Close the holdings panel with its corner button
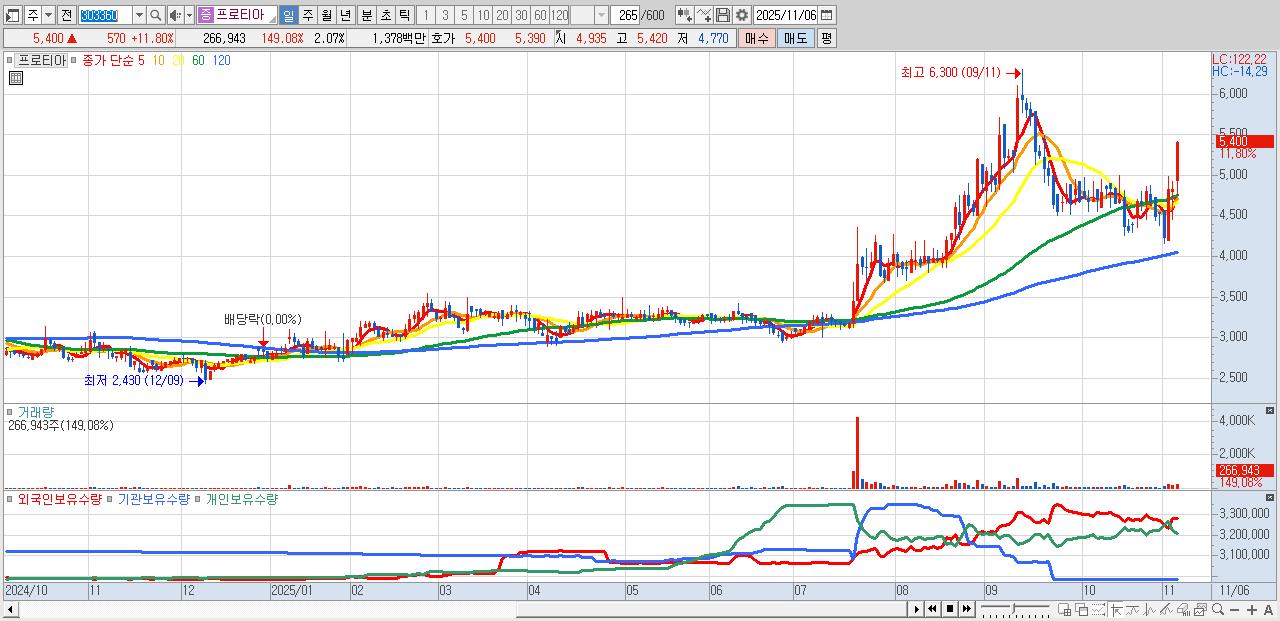This screenshot has width=1280, height=621. 1271,498
